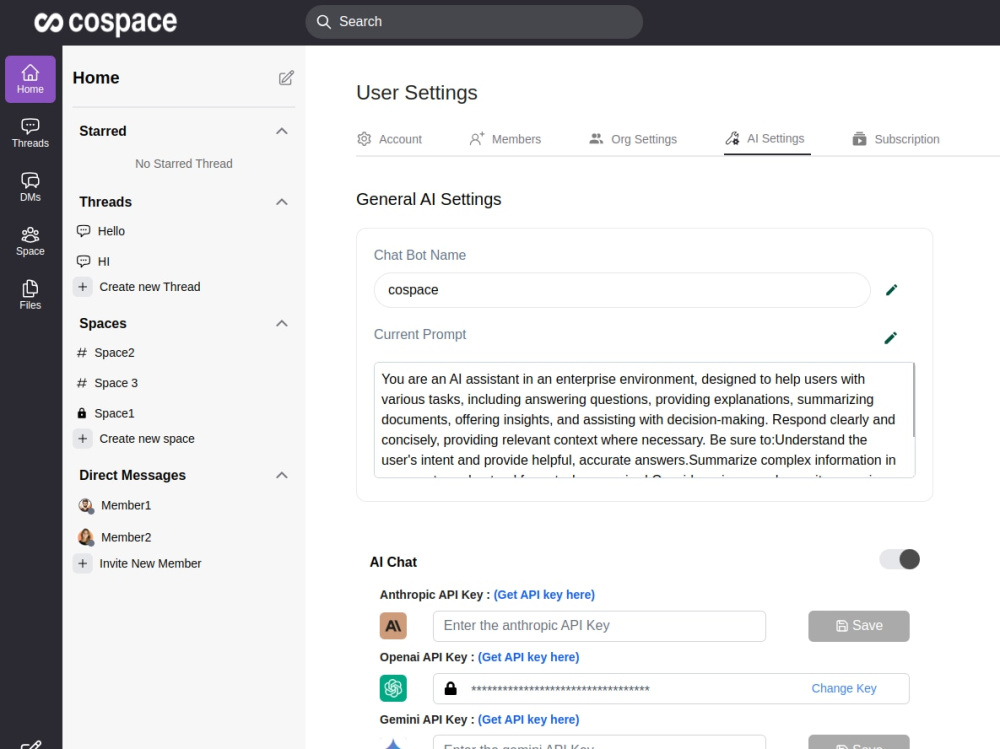Collapse the Threads section chevron
1000x749 pixels.
click(282, 202)
